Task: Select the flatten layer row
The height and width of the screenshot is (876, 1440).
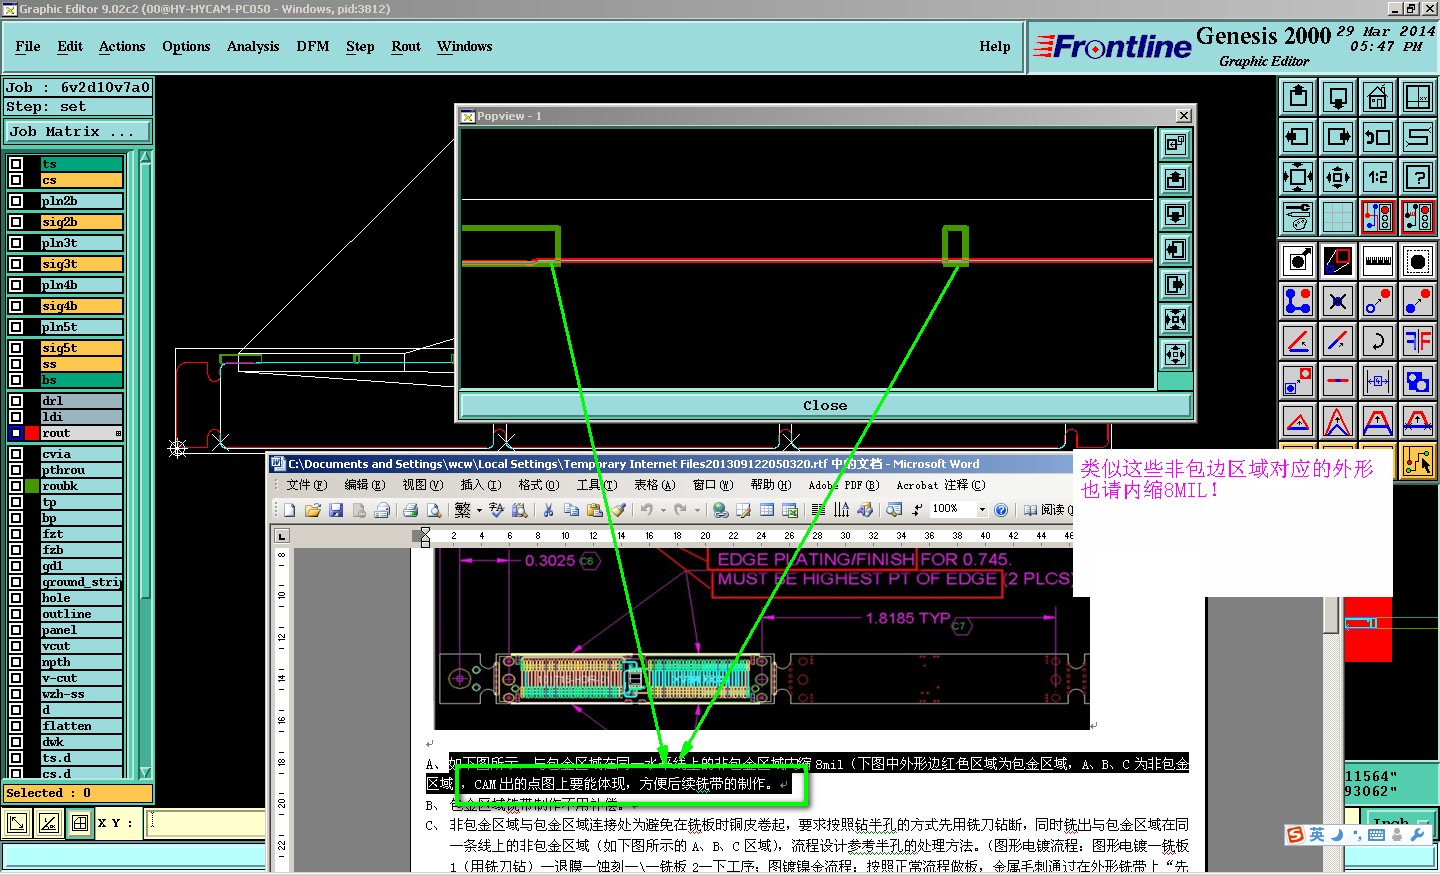Action: click(82, 726)
